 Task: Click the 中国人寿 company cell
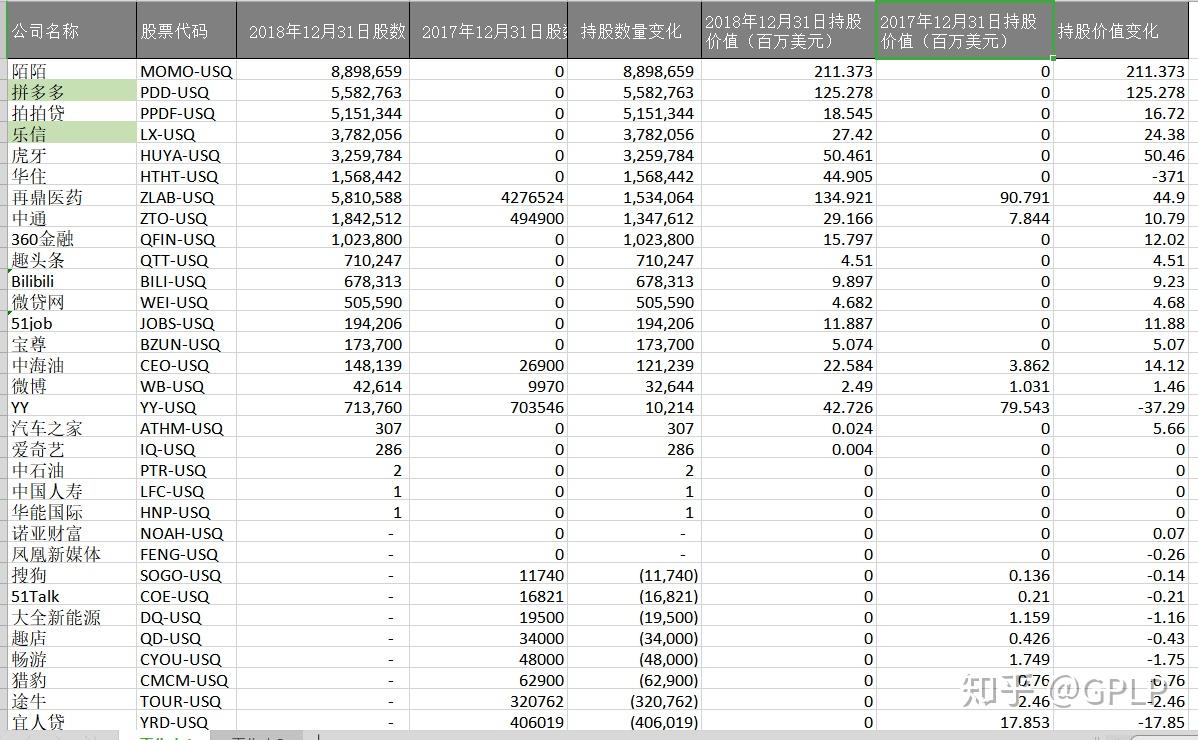[72, 491]
